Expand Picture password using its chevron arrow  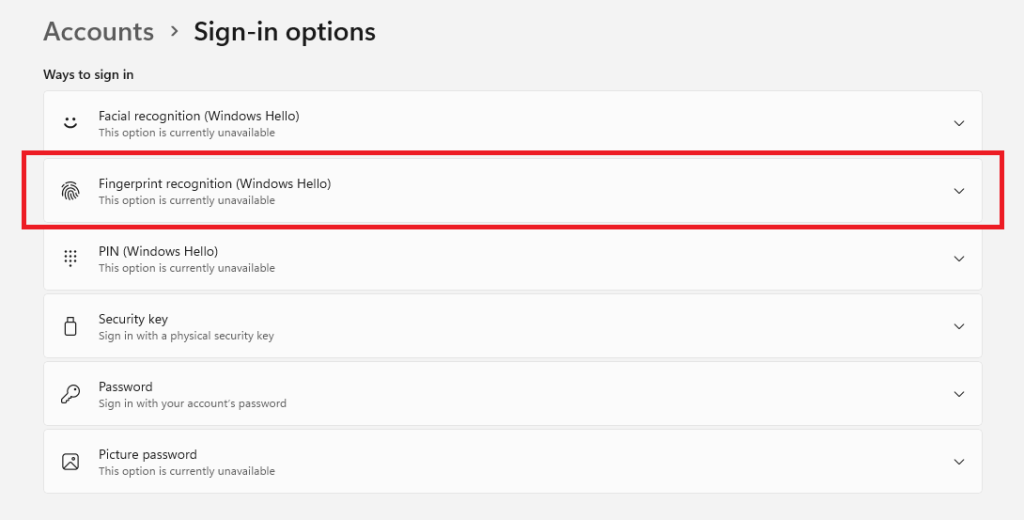[x=959, y=462]
